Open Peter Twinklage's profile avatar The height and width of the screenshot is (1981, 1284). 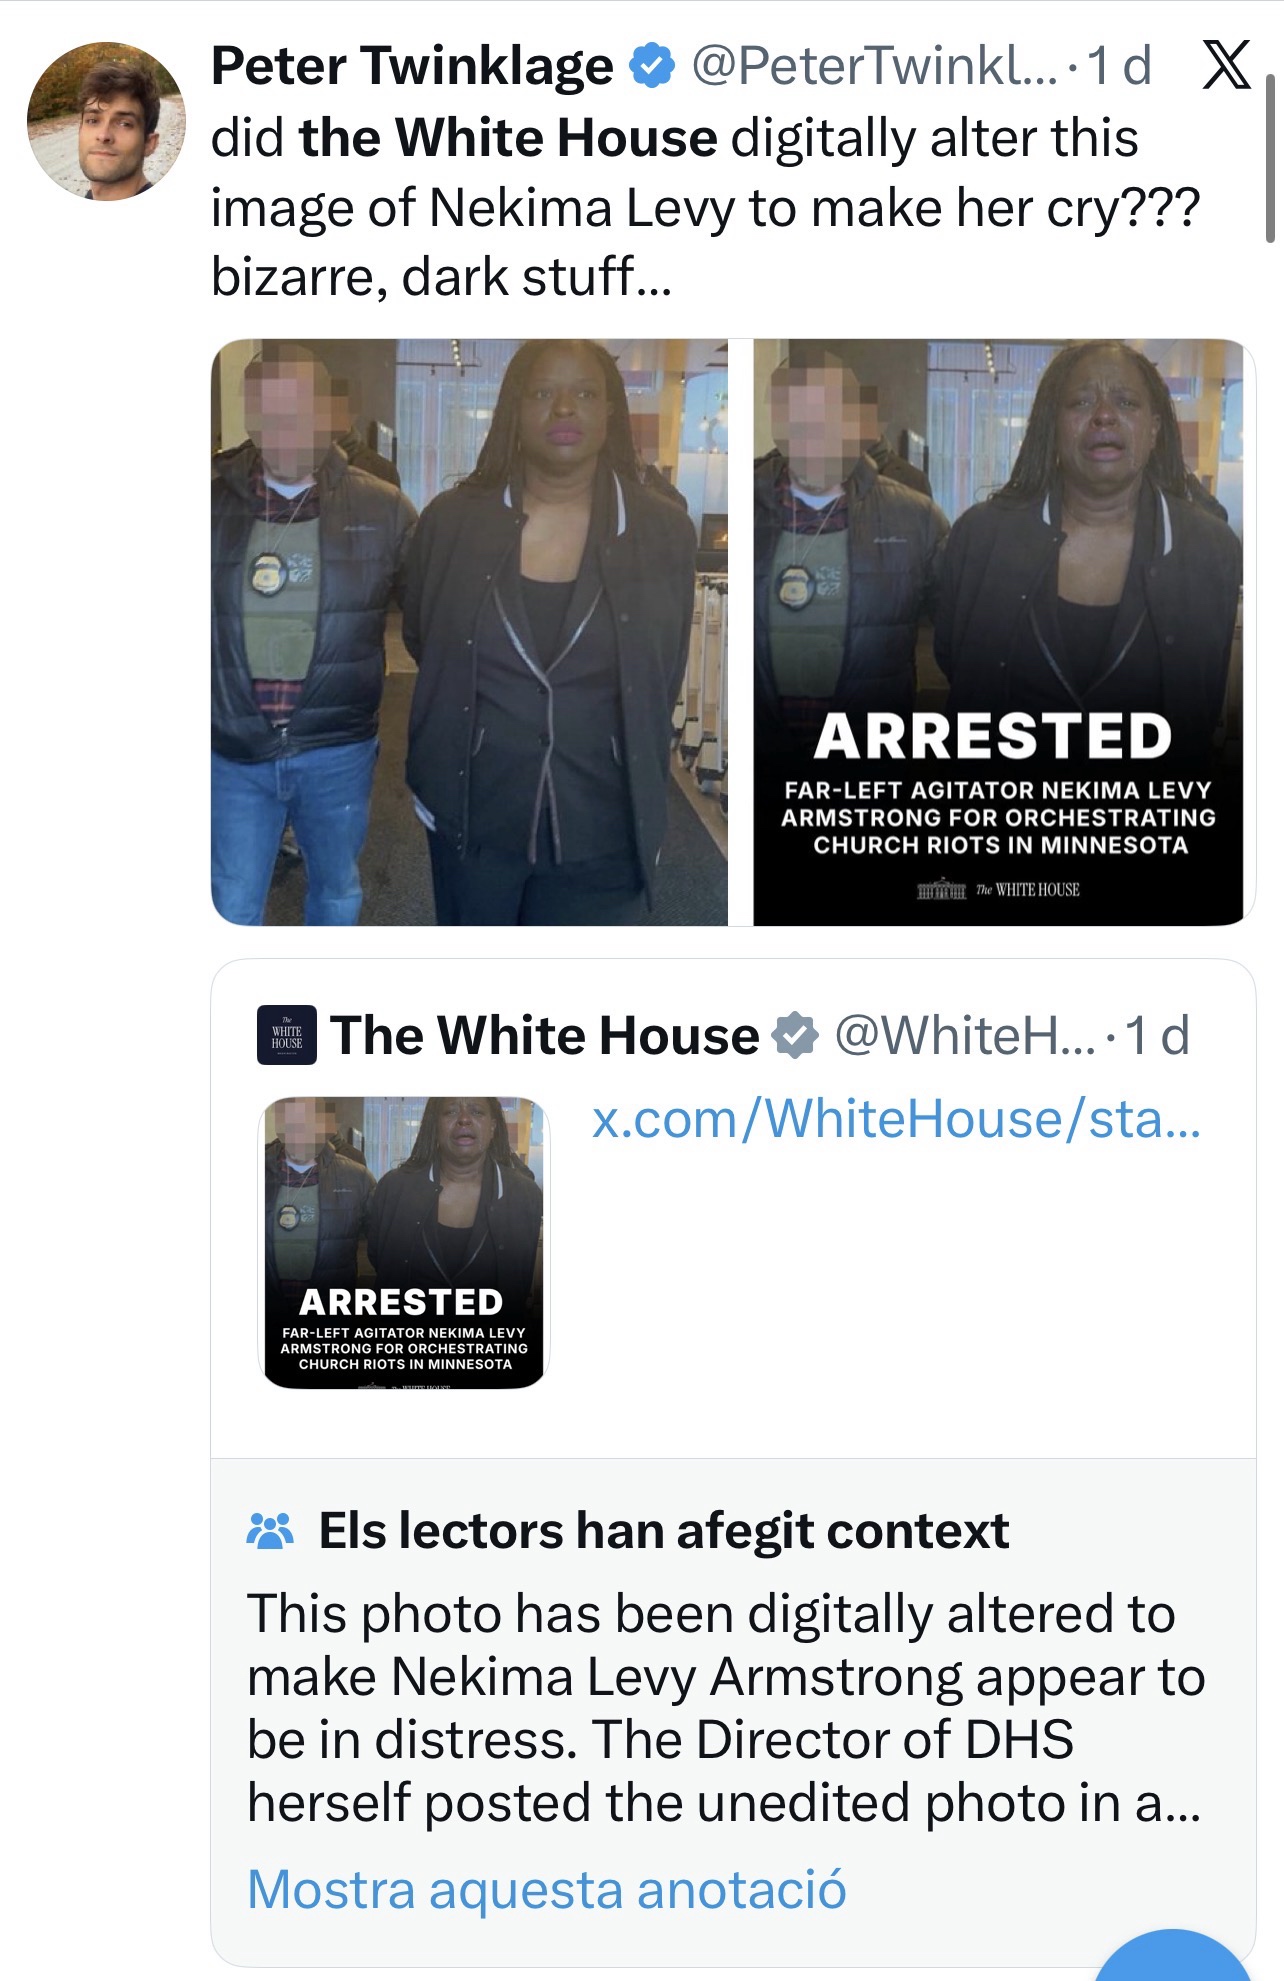(106, 121)
